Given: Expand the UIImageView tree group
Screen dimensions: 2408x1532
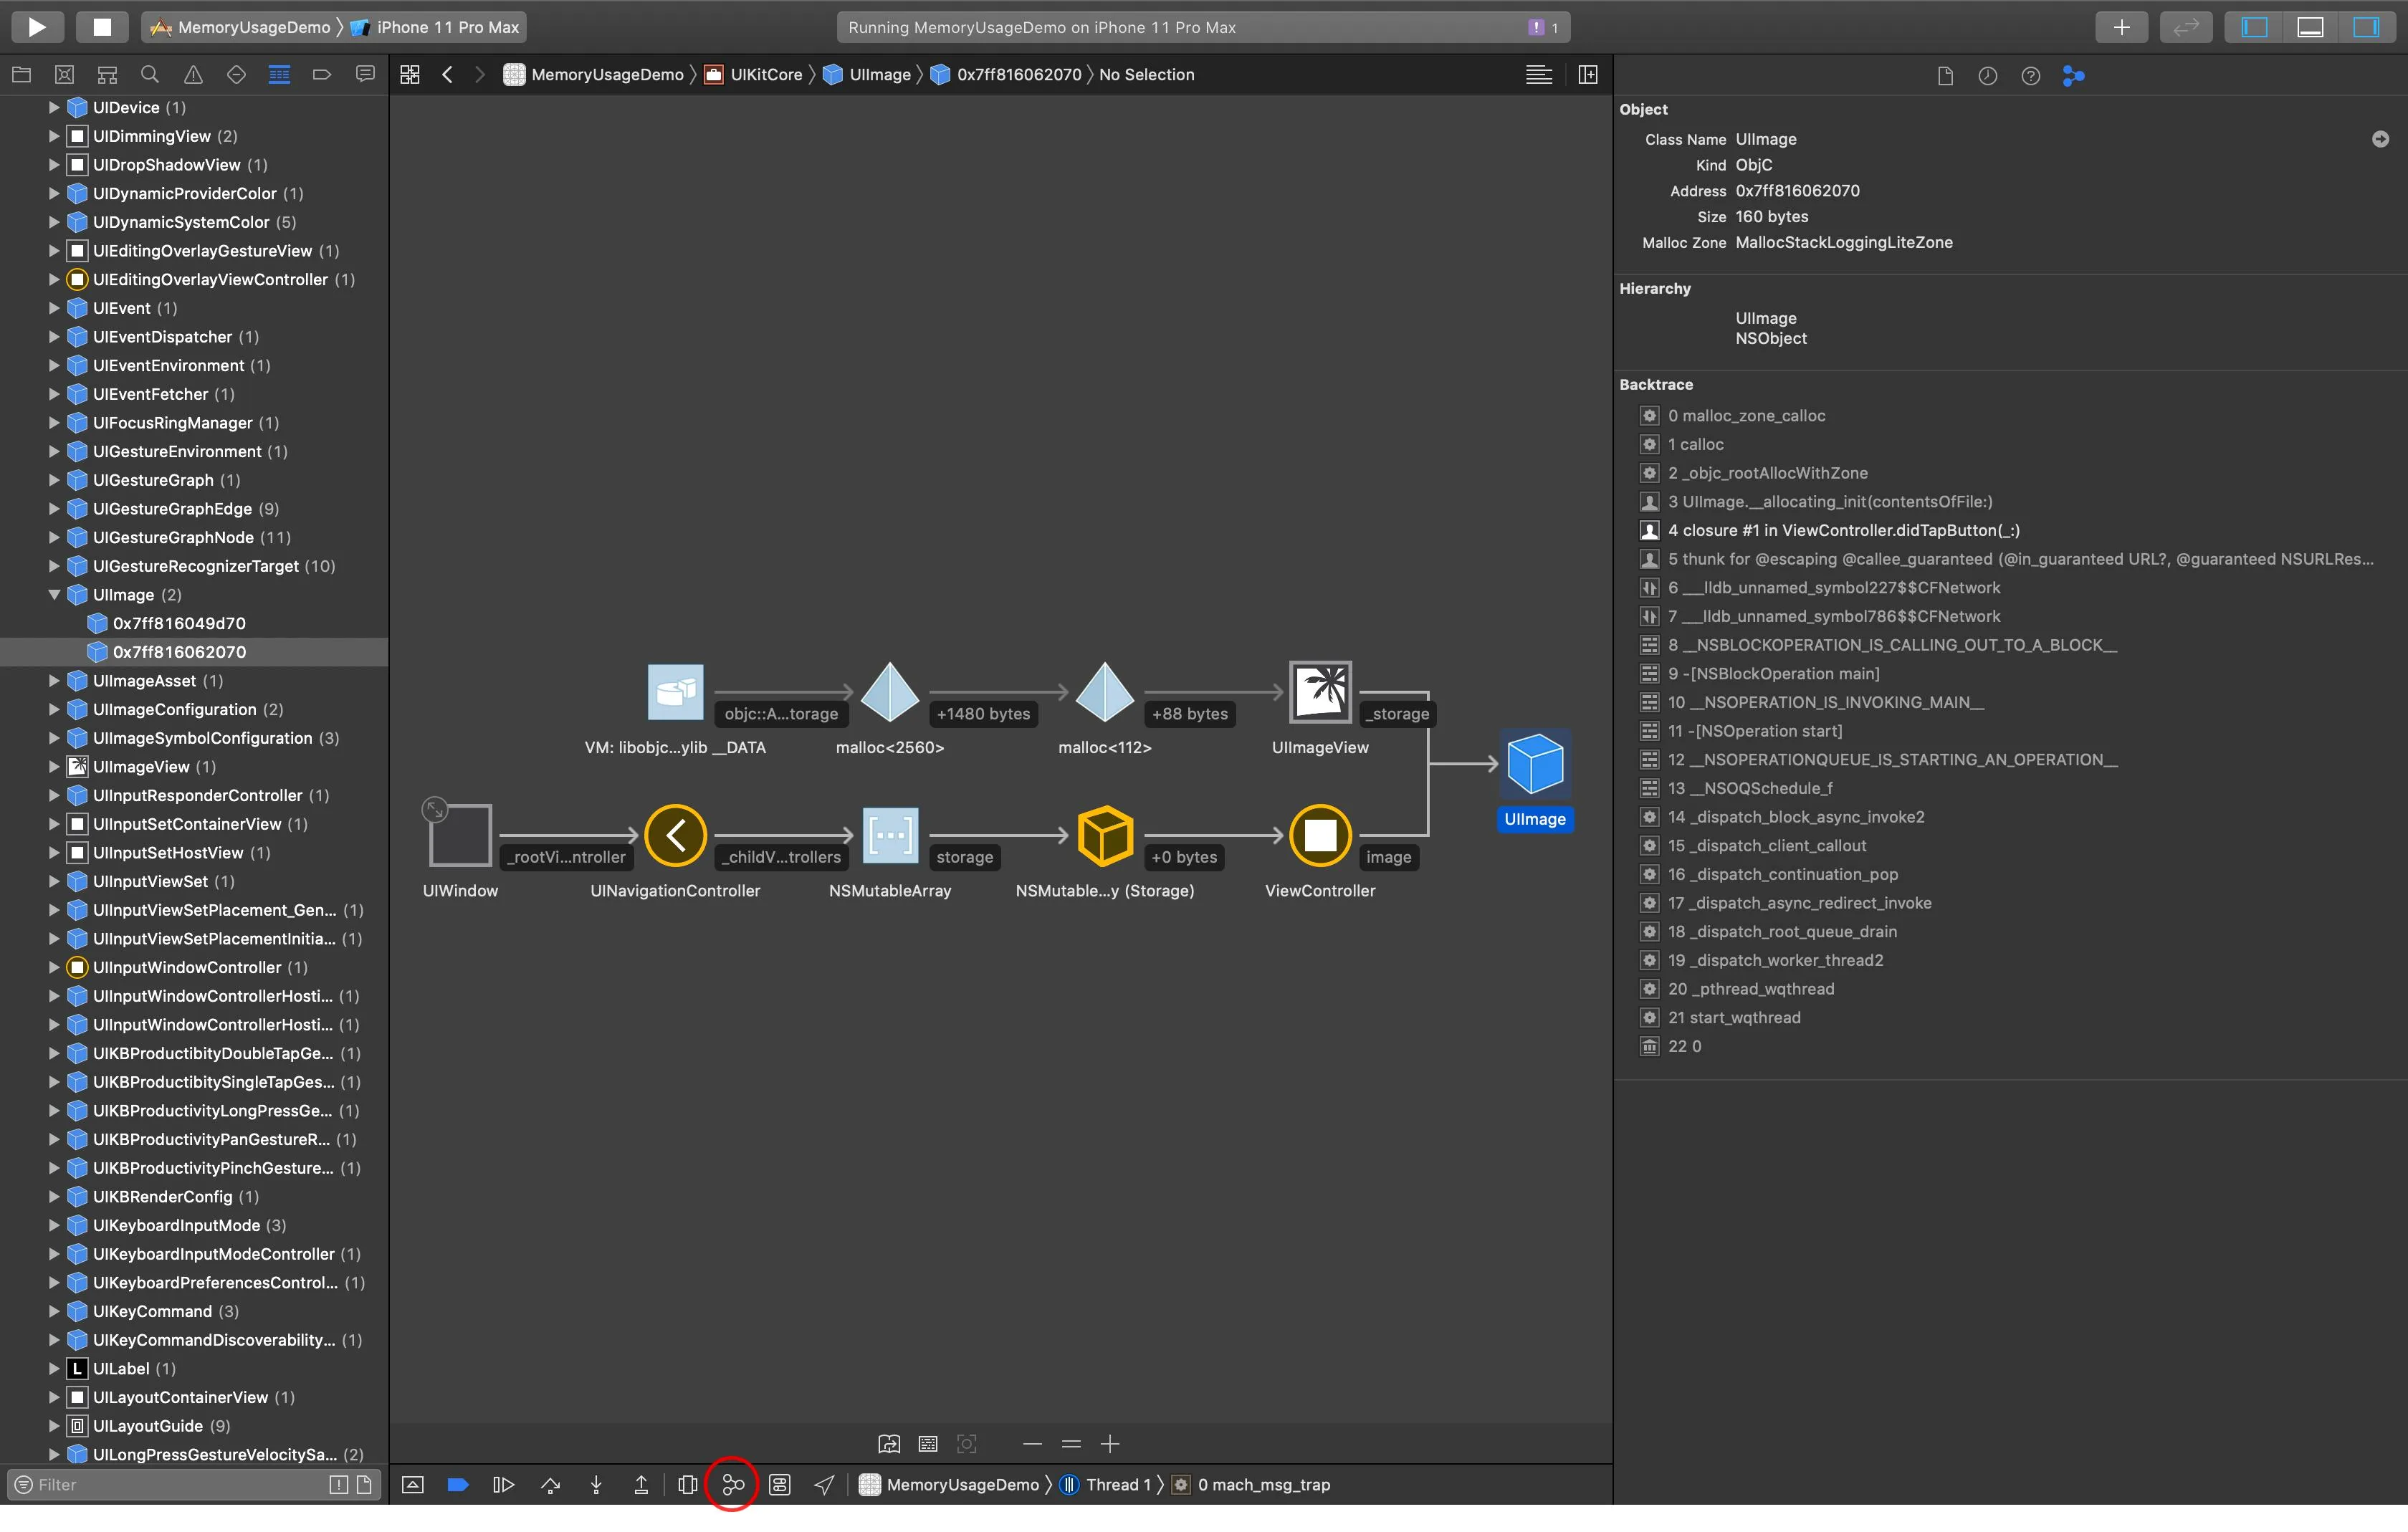Looking at the screenshot, I should 54,767.
